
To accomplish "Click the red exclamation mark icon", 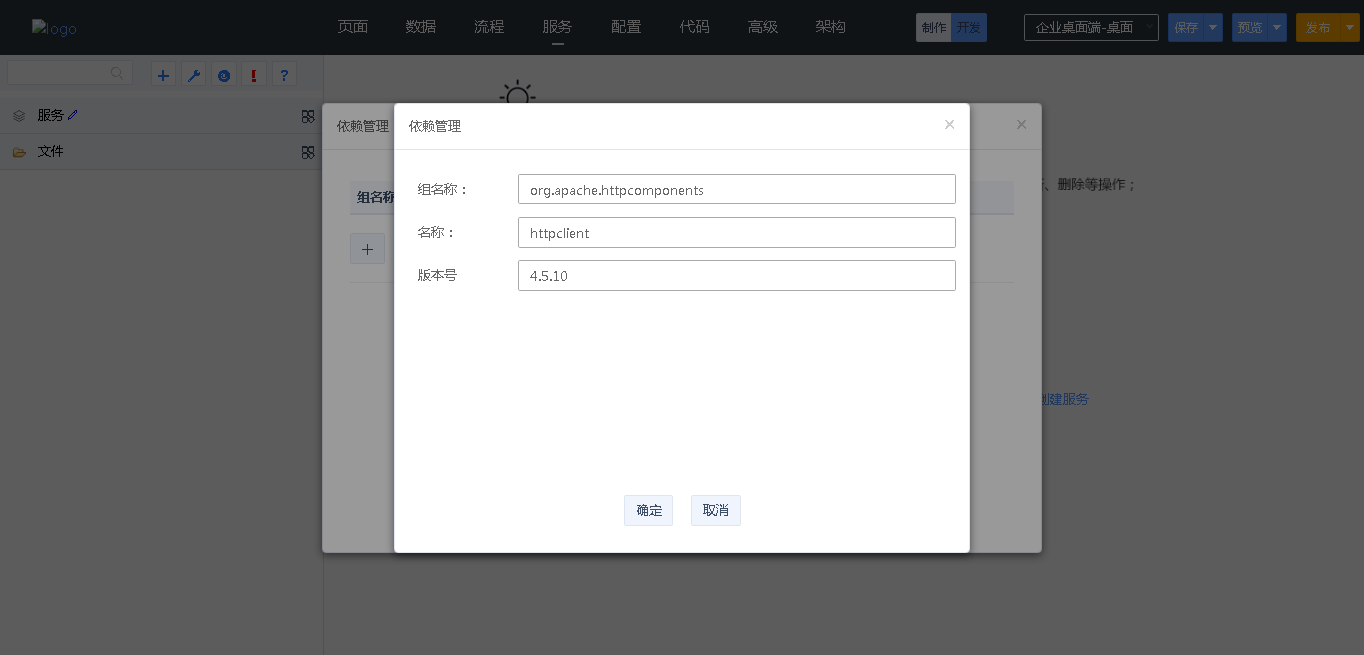I will pos(254,75).
